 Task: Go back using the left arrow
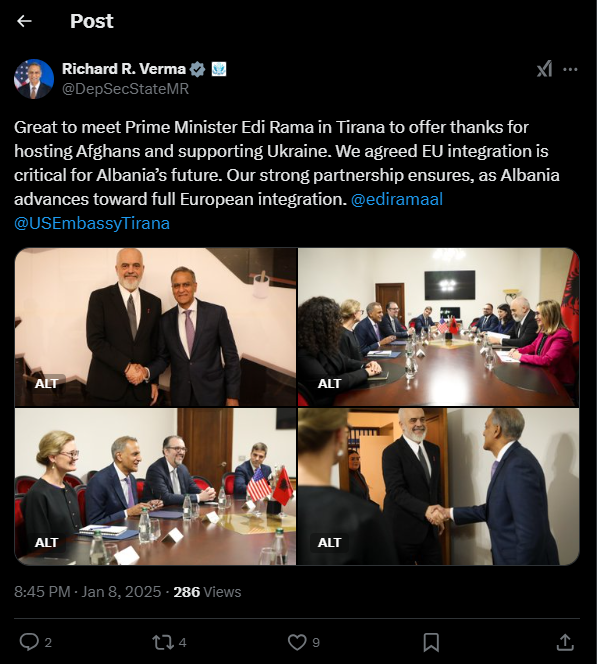[24, 21]
